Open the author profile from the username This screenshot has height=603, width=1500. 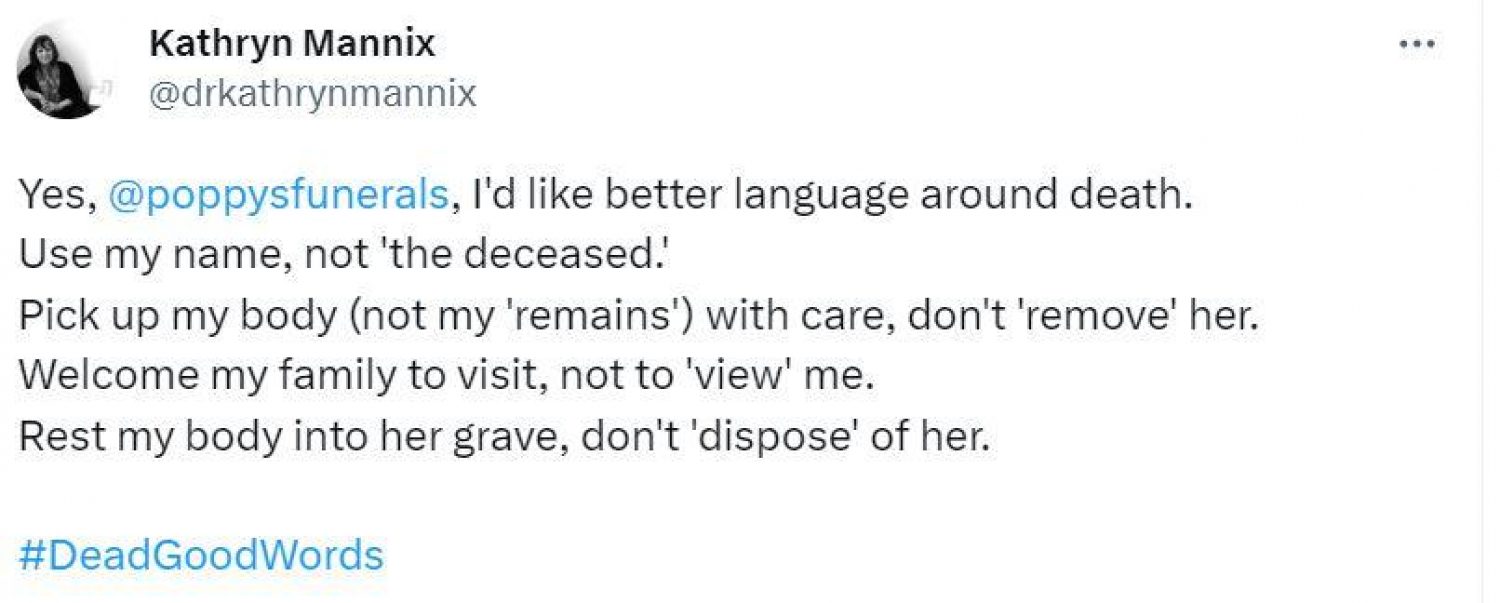[311, 94]
